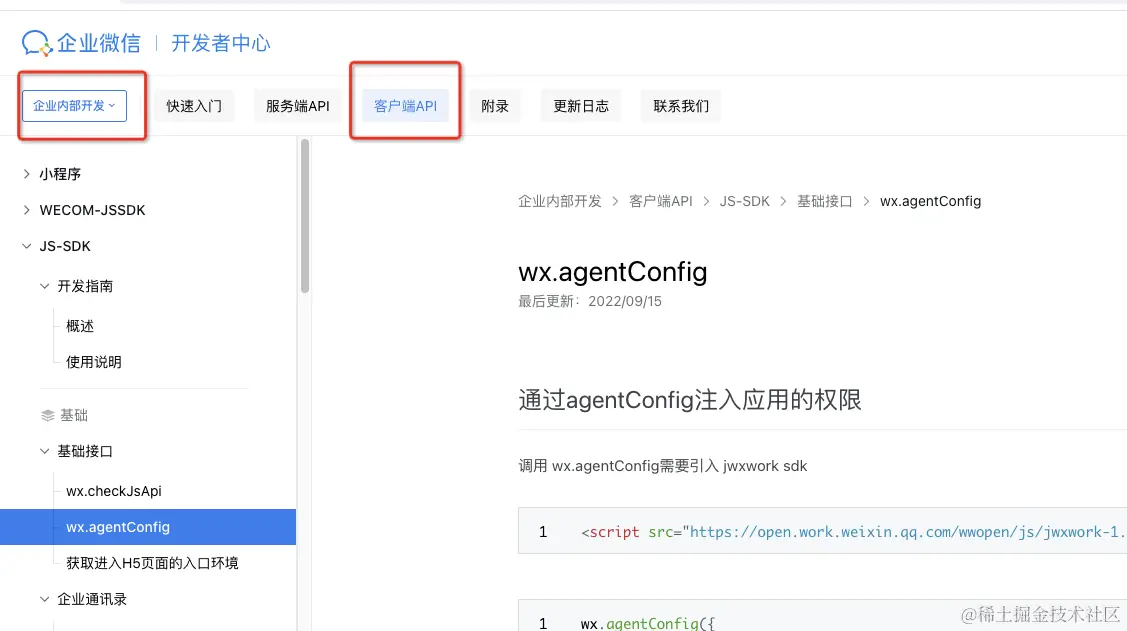Screen dimensions: 1127x631
Task: Click breadcrumb link 基础接口
Action: 824,201
